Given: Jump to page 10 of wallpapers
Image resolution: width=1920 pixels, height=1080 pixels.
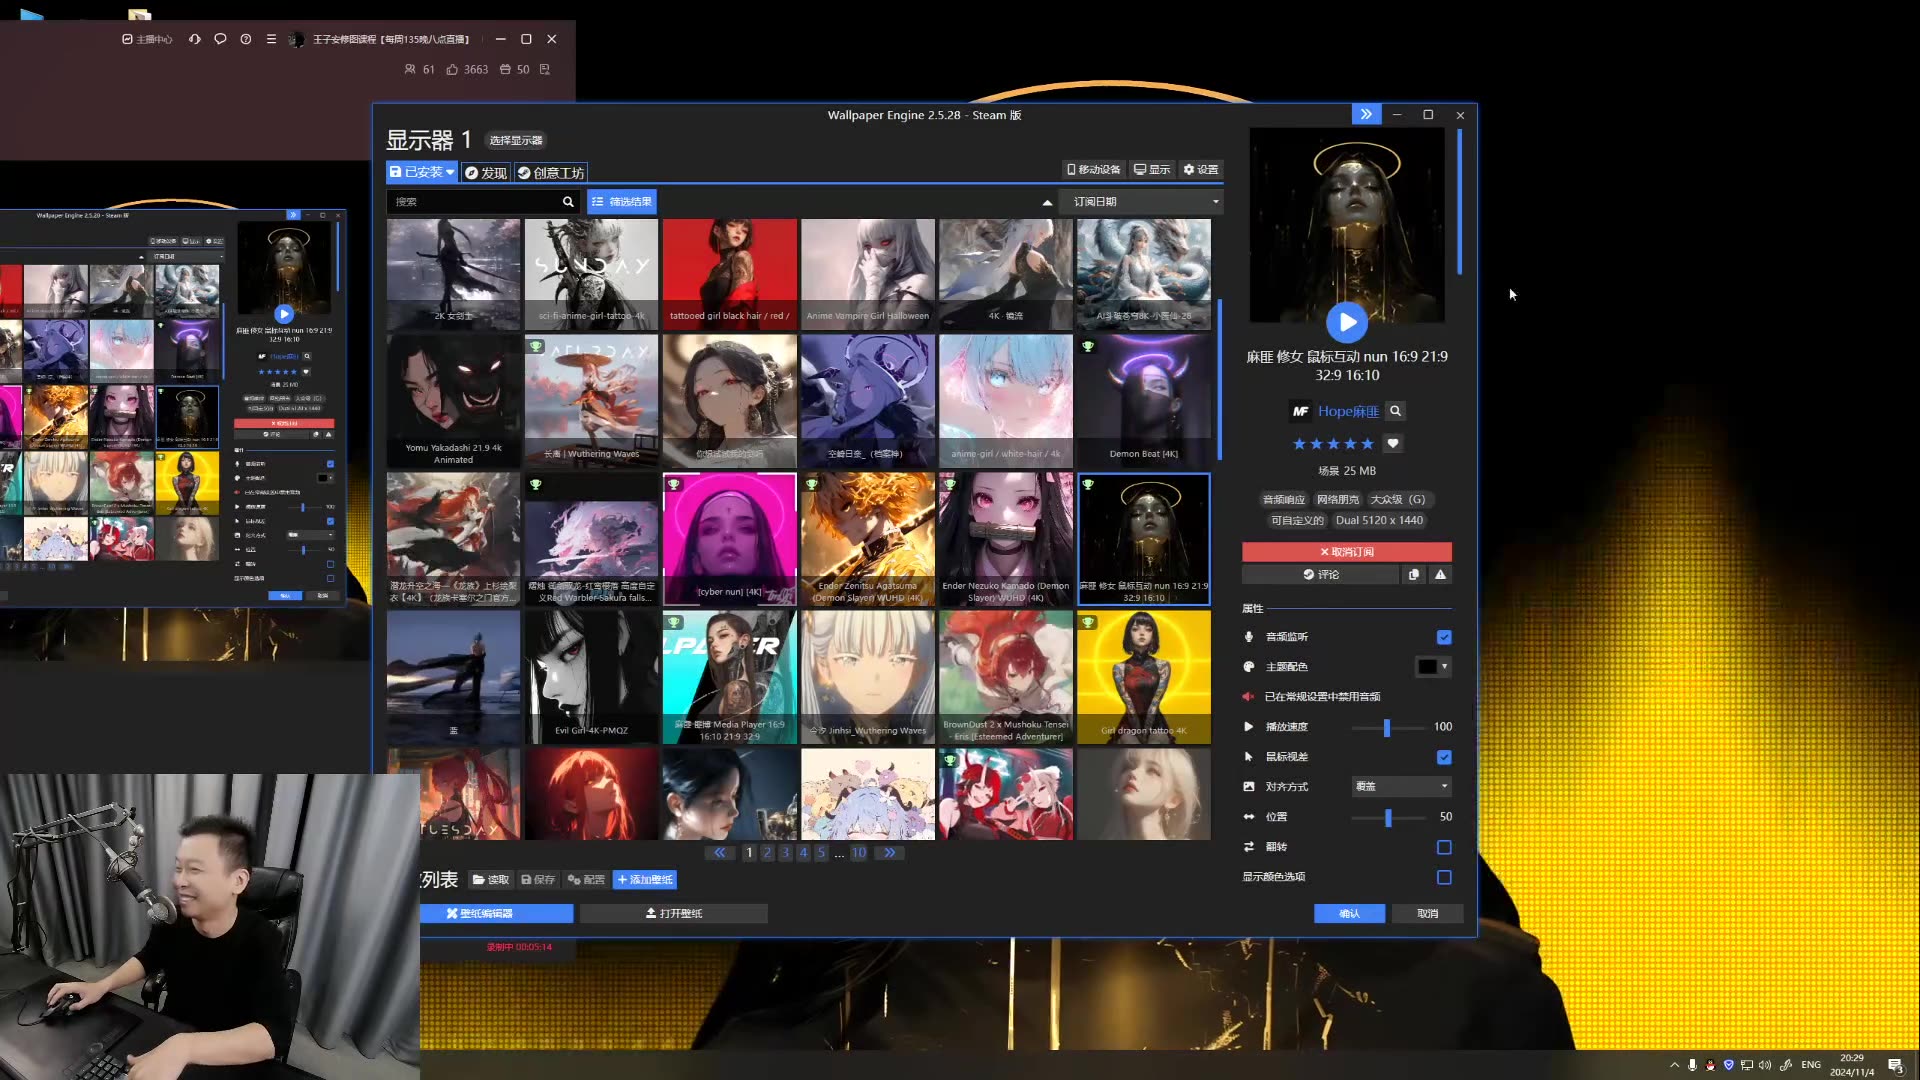Looking at the screenshot, I should (x=859, y=853).
